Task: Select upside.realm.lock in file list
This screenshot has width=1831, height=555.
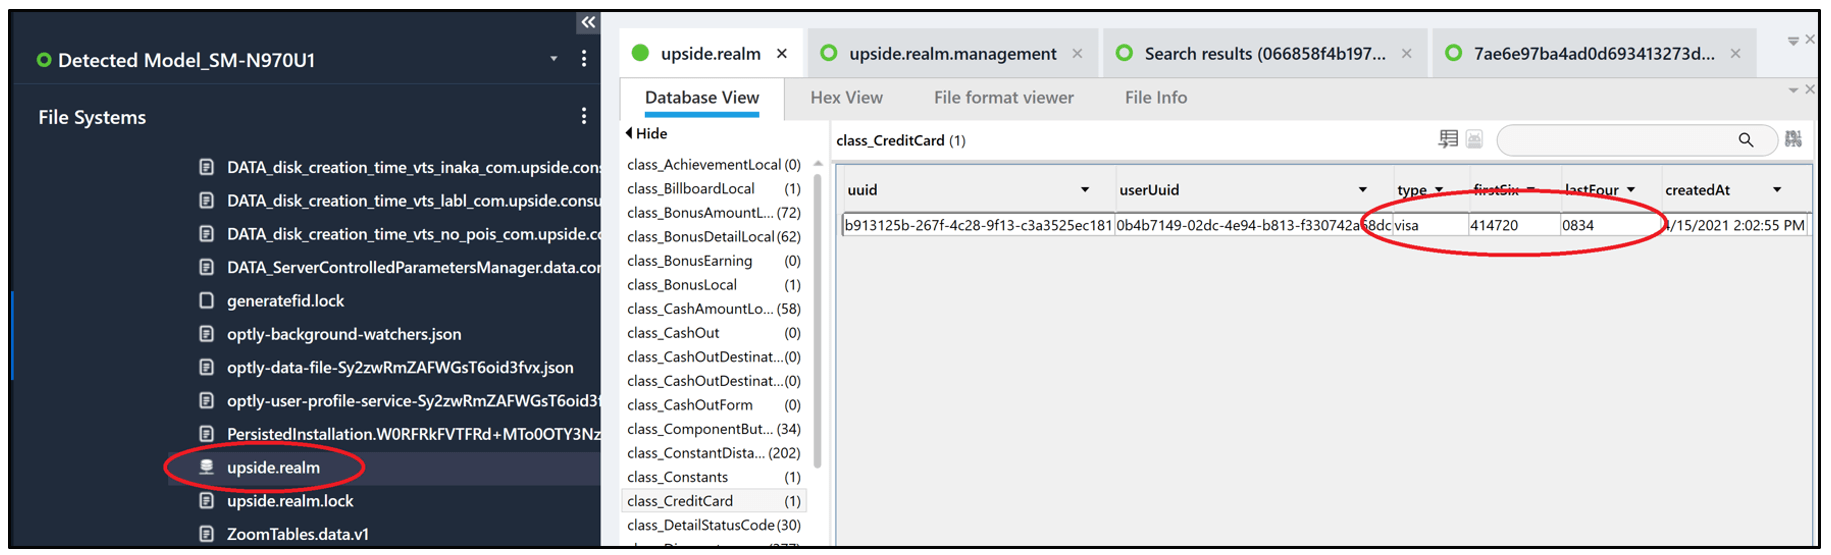Action: click(x=290, y=501)
